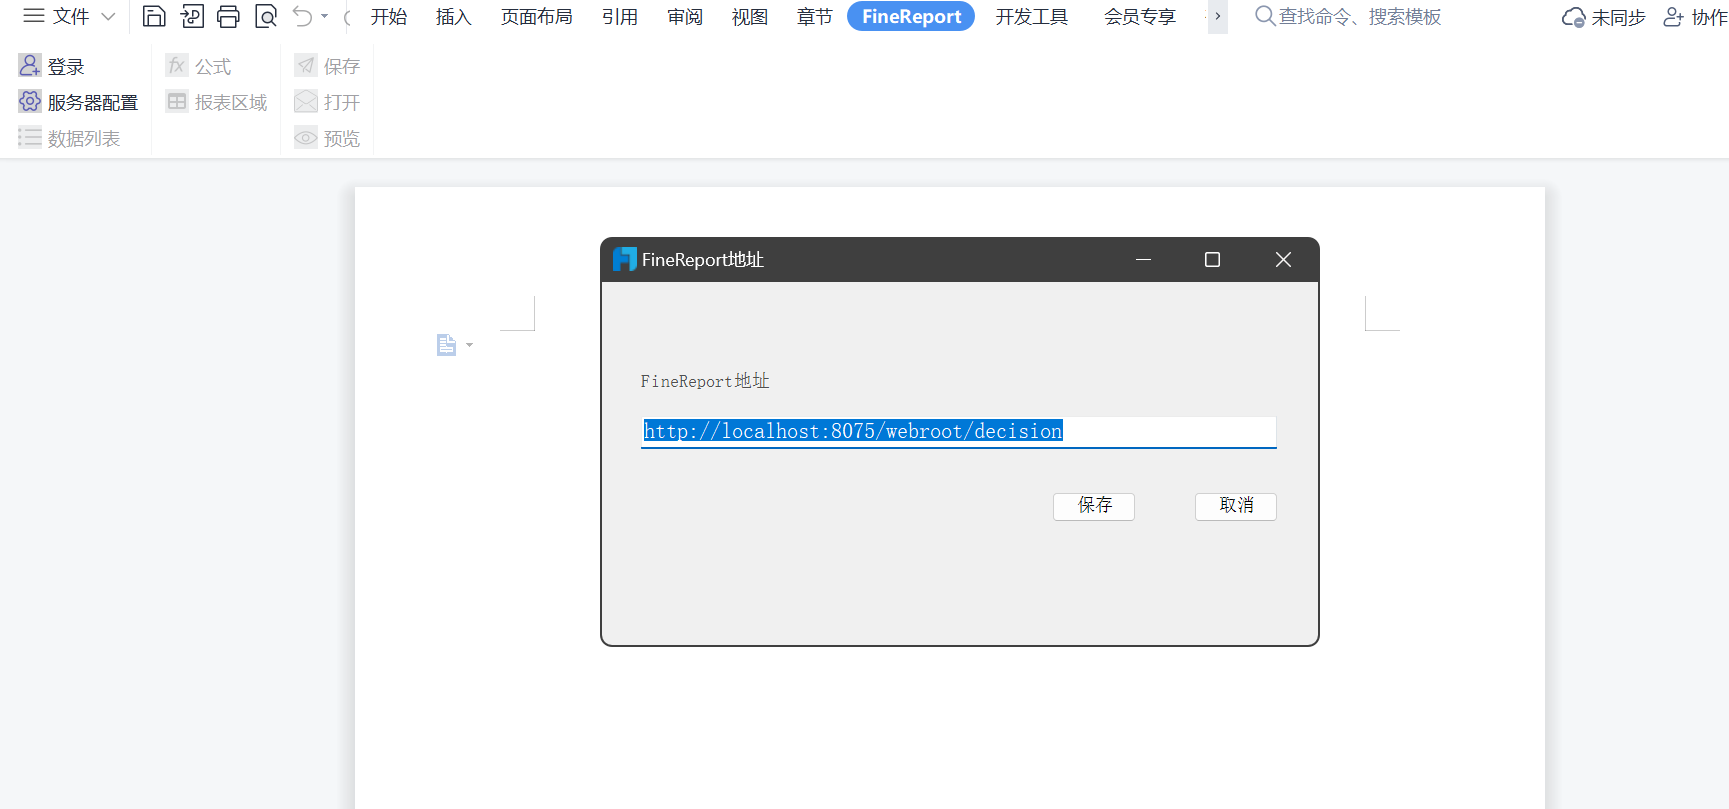Switch to the 开始 tab
1729x809 pixels.
(389, 17)
